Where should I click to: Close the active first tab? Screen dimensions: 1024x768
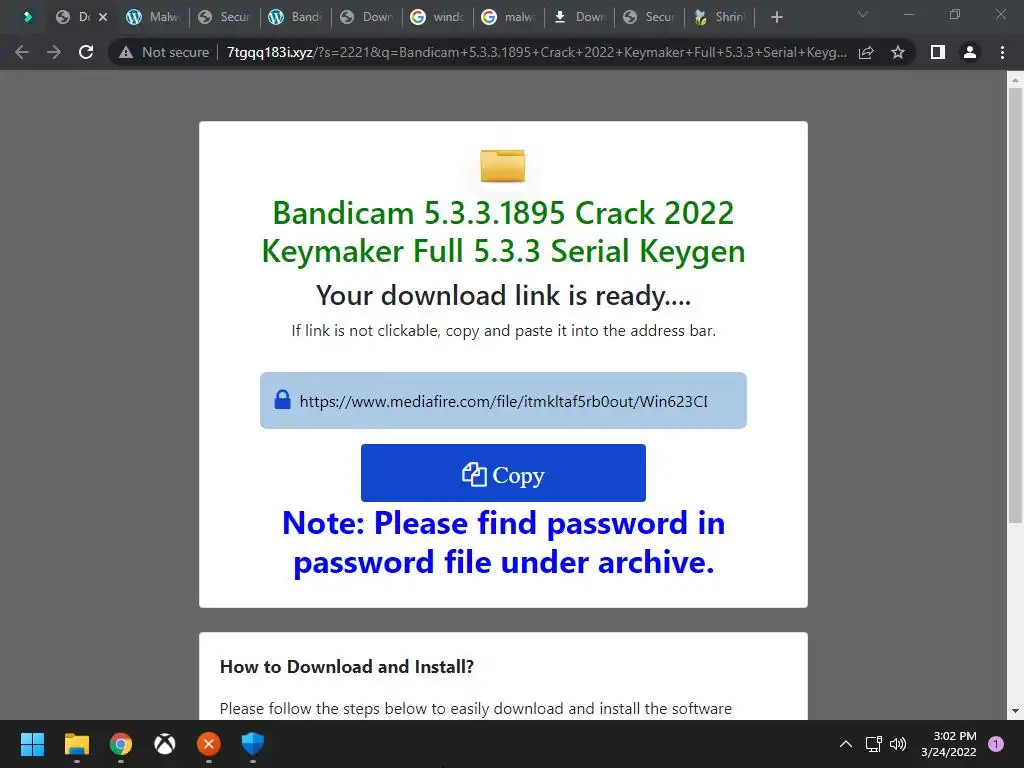(103, 17)
